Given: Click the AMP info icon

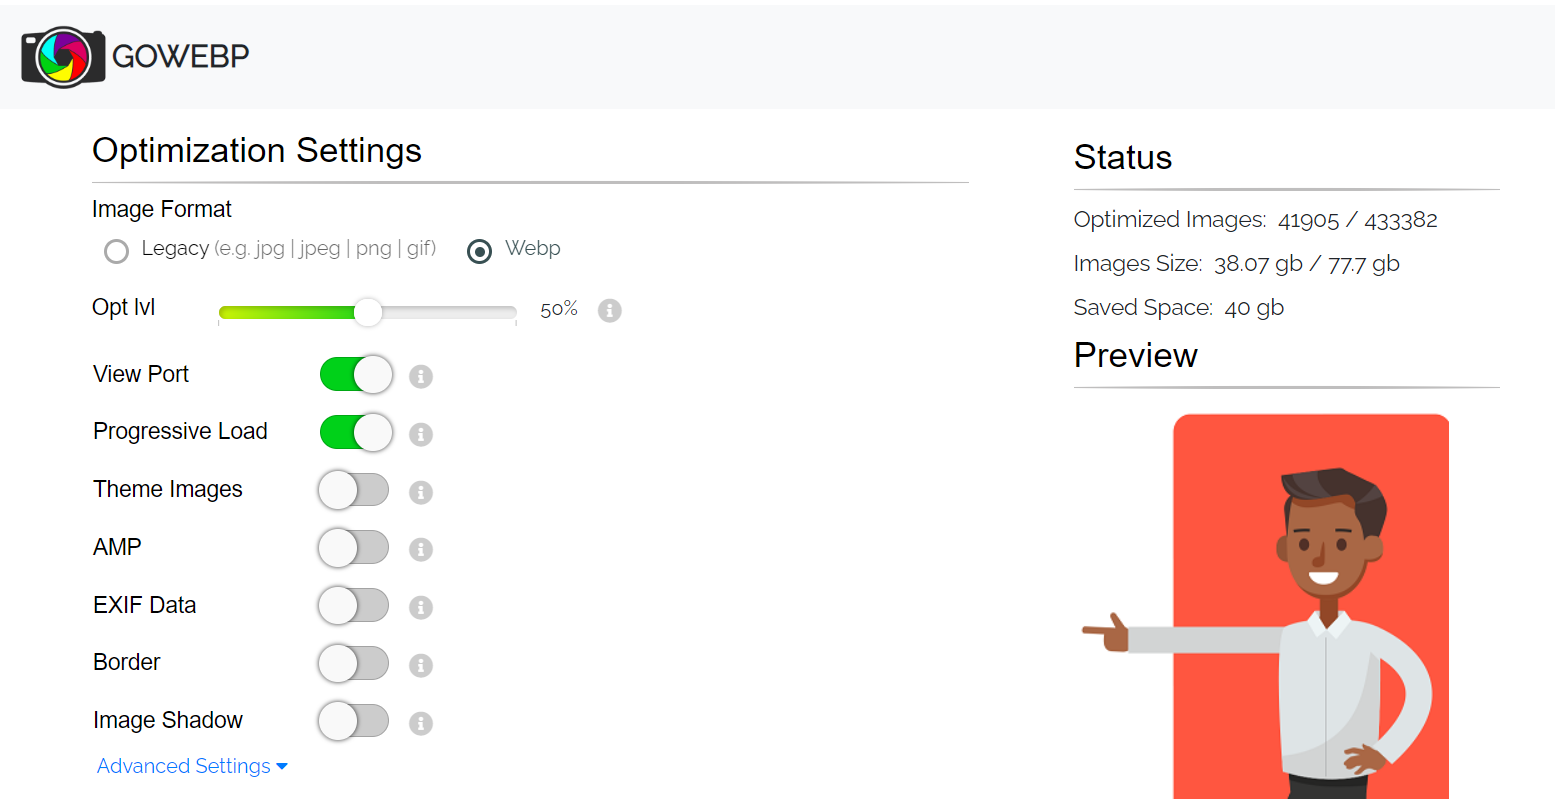Looking at the screenshot, I should (x=421, y=550).
